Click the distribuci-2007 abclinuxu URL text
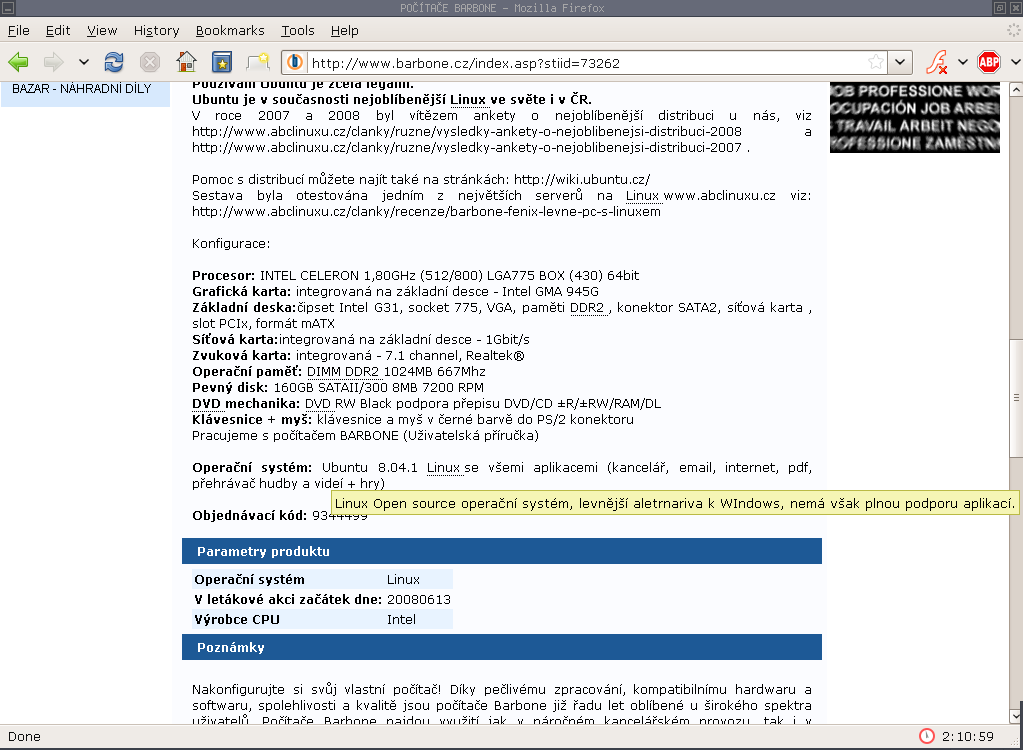The width and height of the screenshot is (1023, 750). [x=466, y=148]
